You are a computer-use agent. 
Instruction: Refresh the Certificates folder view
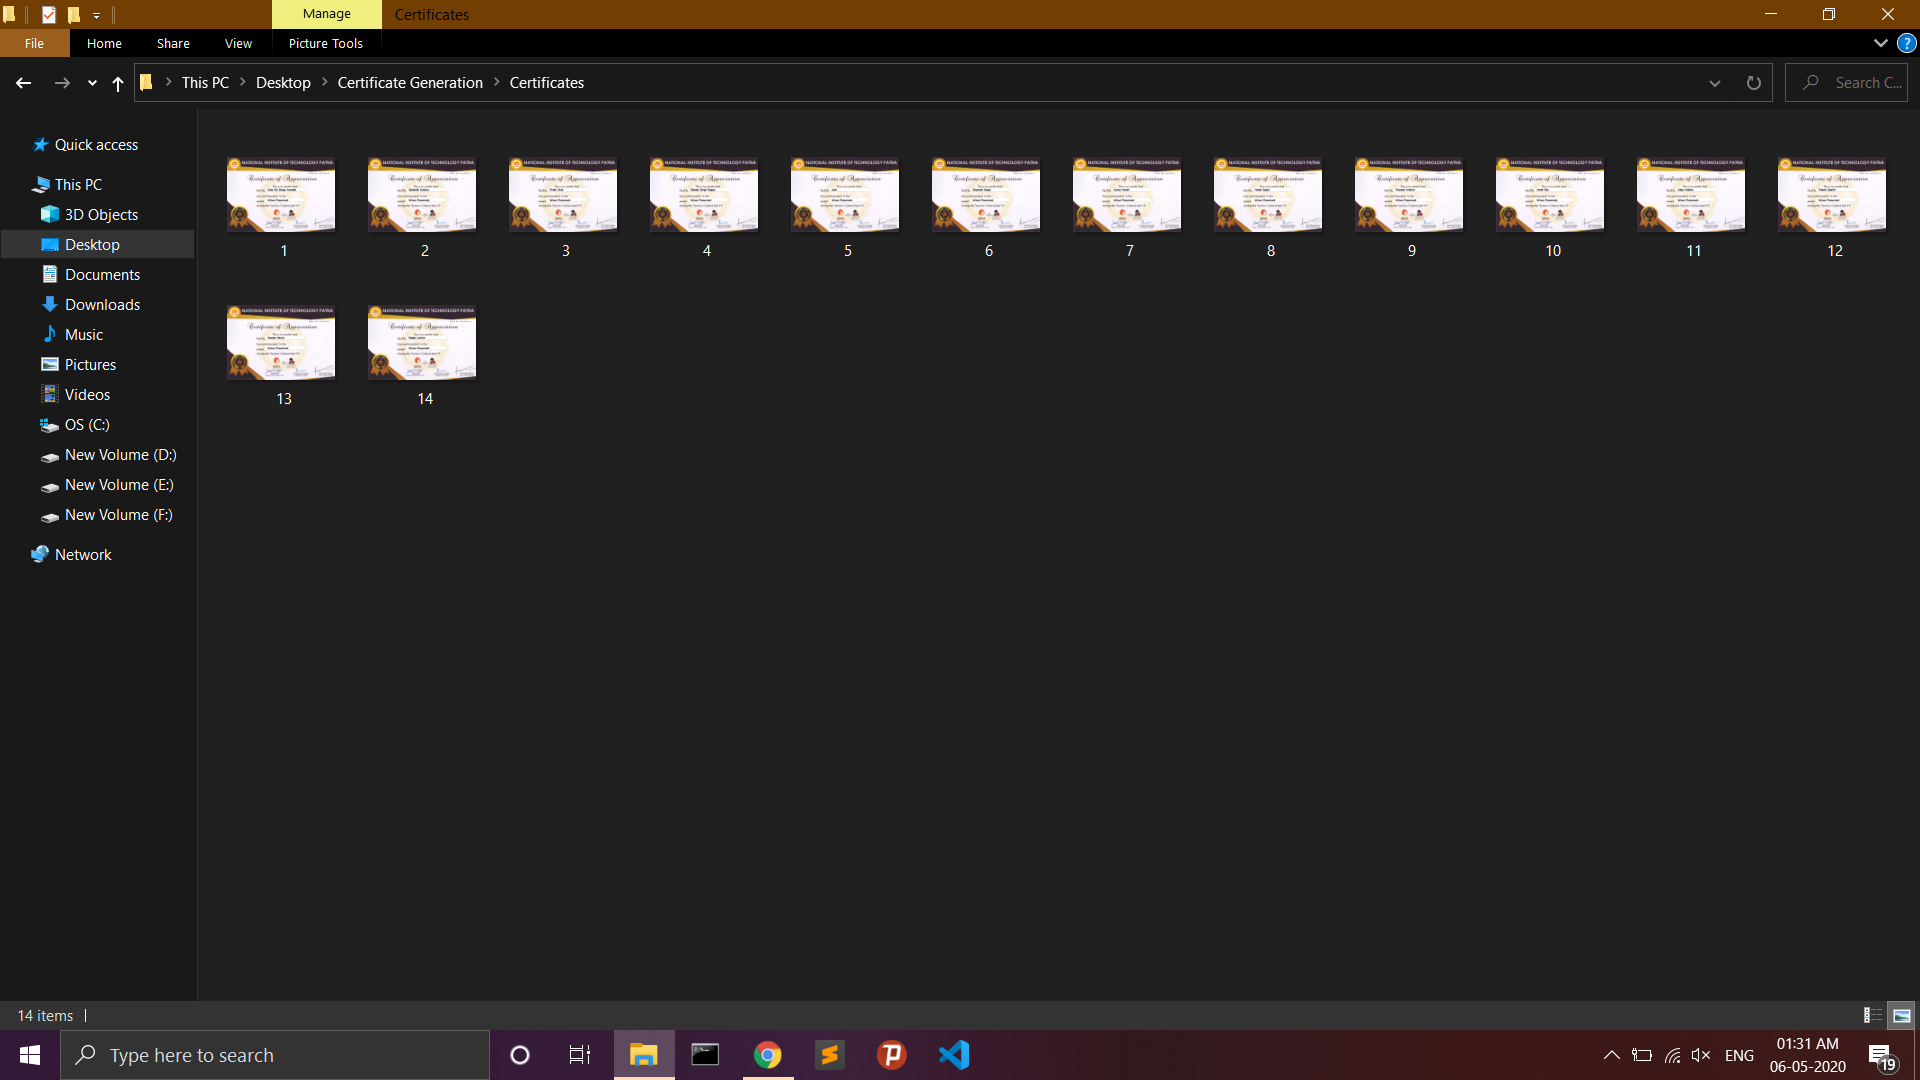point(1753,83)
